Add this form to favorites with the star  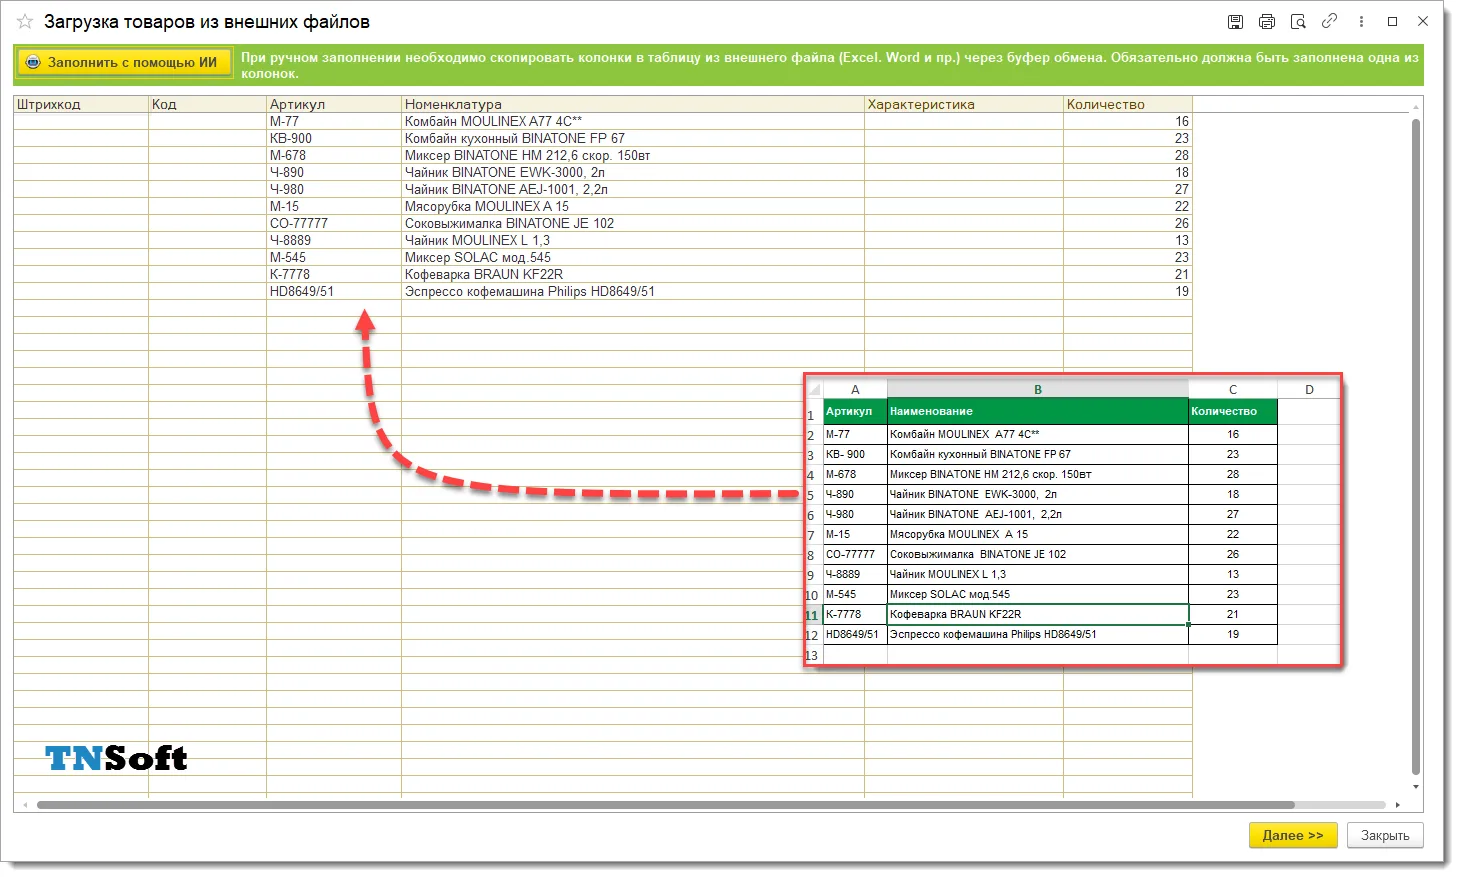point(25,21)
